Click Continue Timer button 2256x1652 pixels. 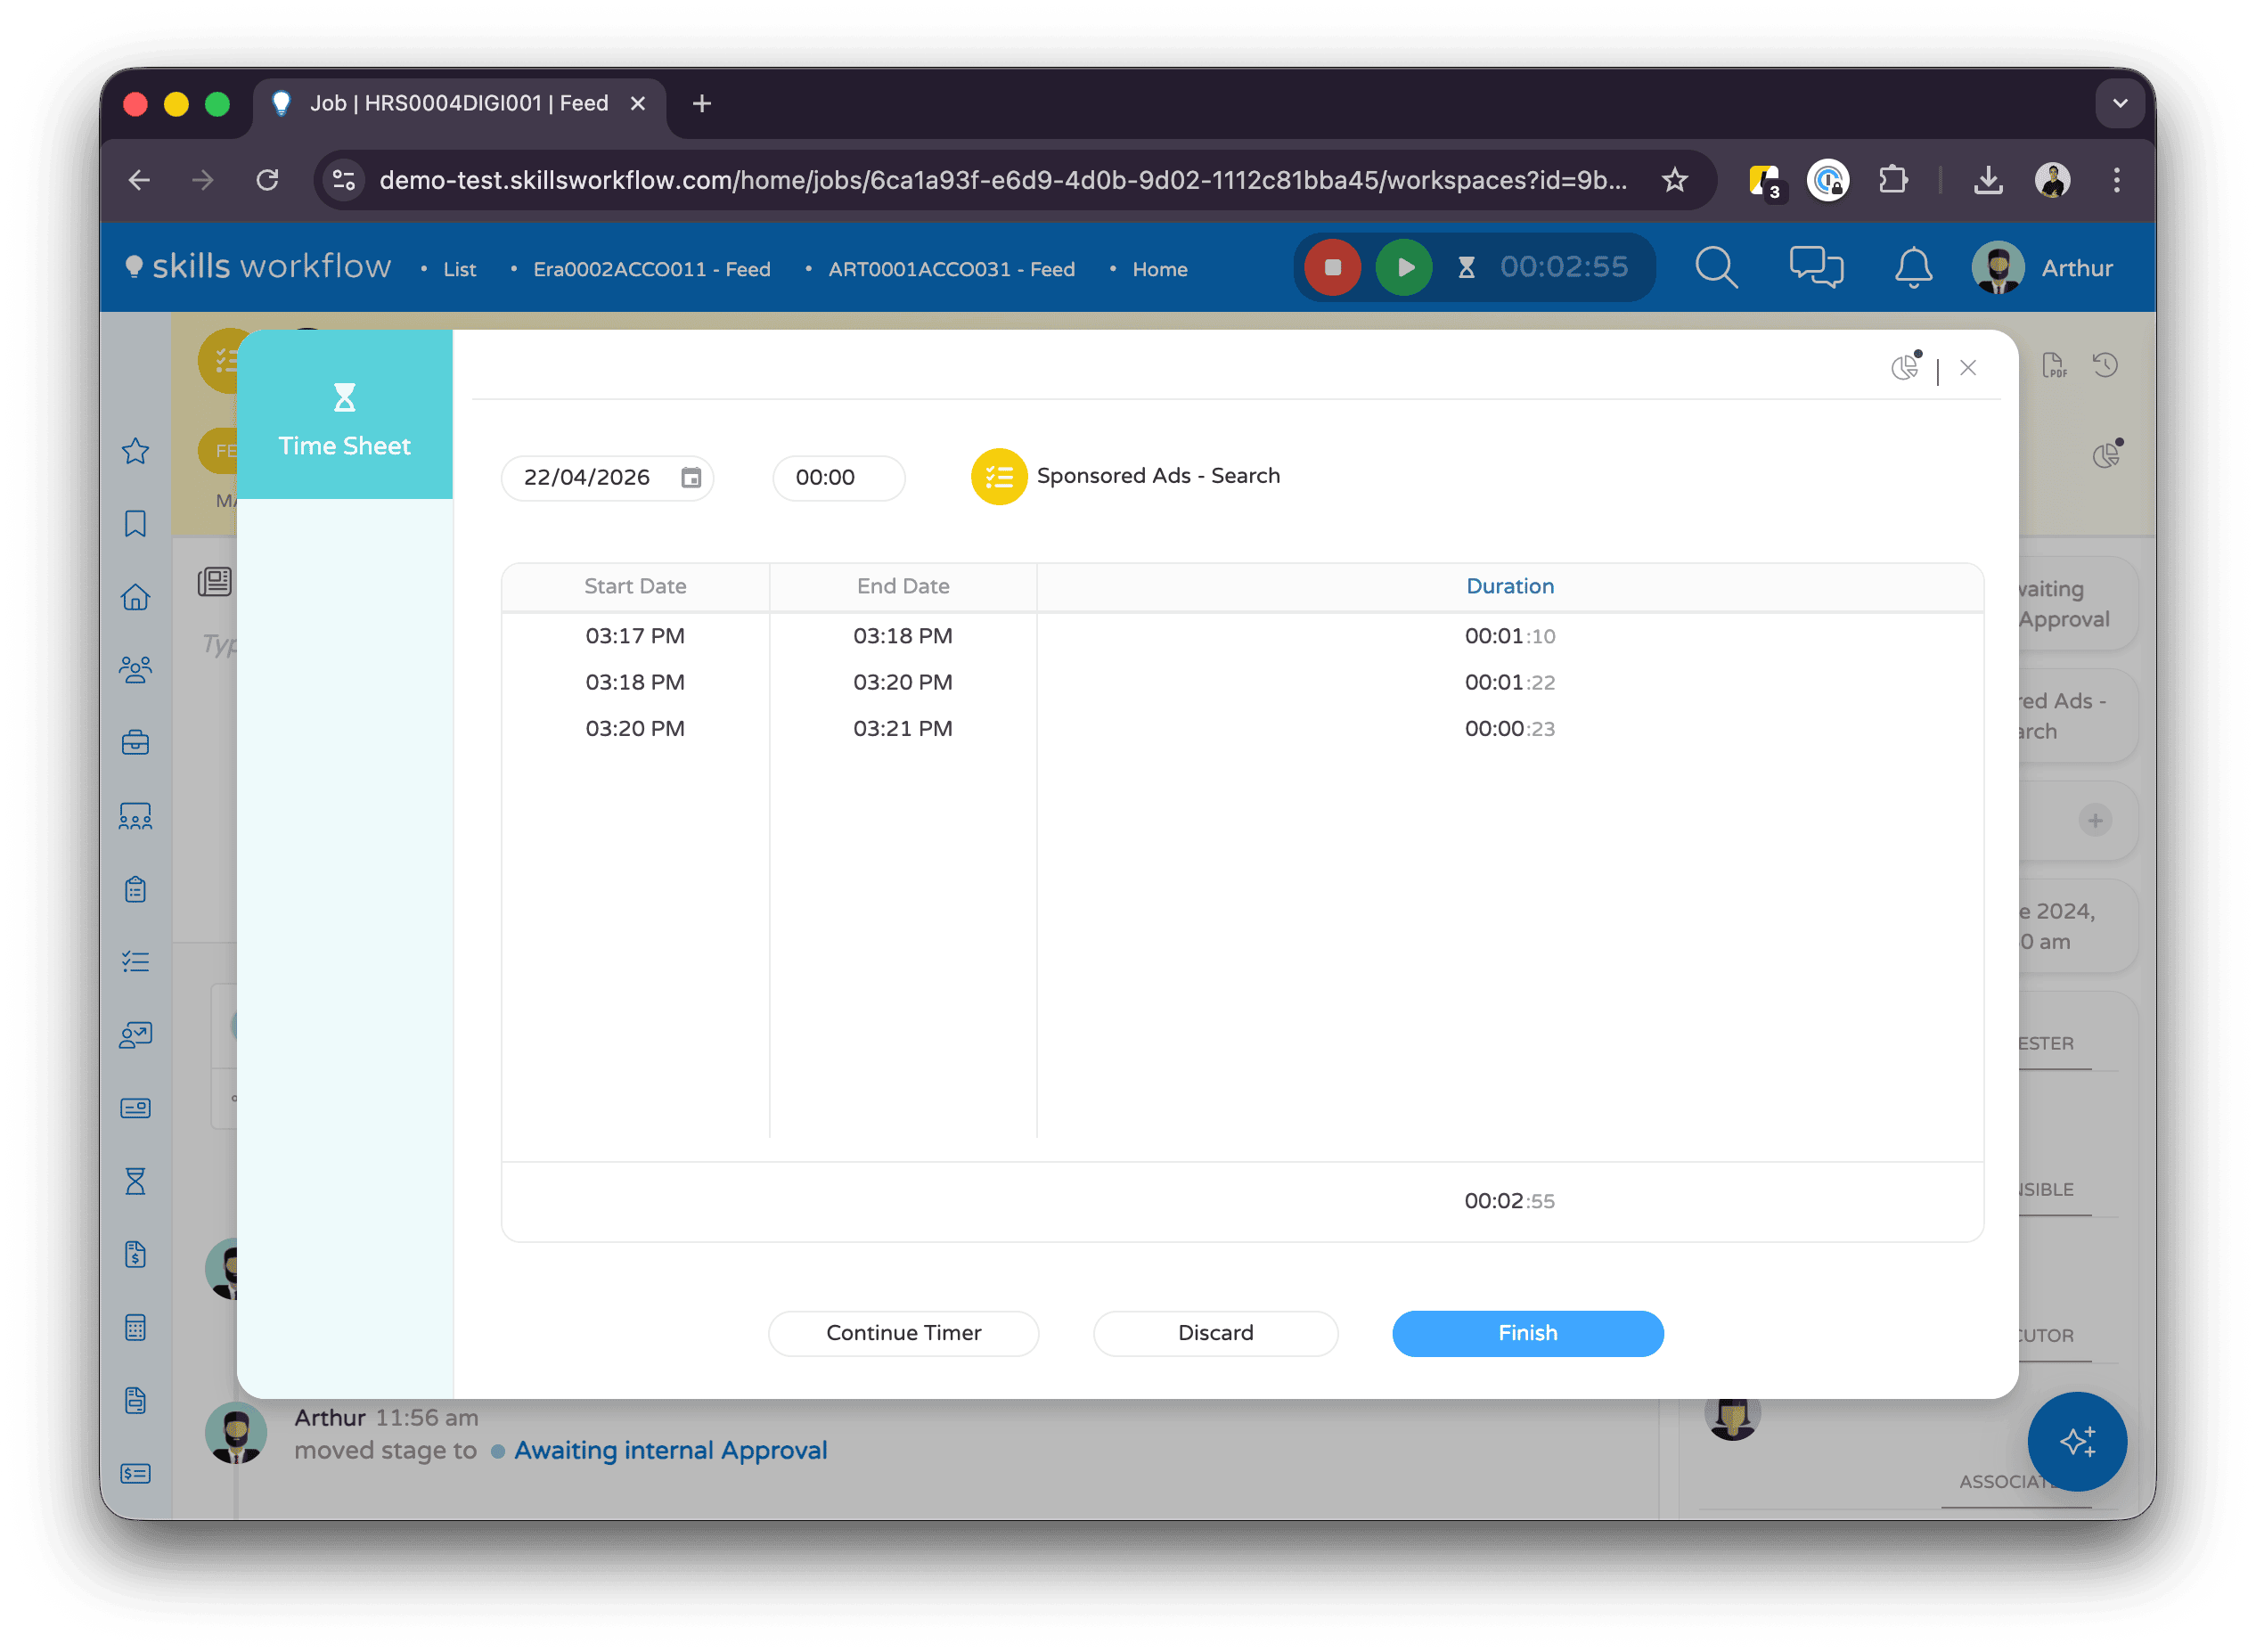(x=903, y=1333)
